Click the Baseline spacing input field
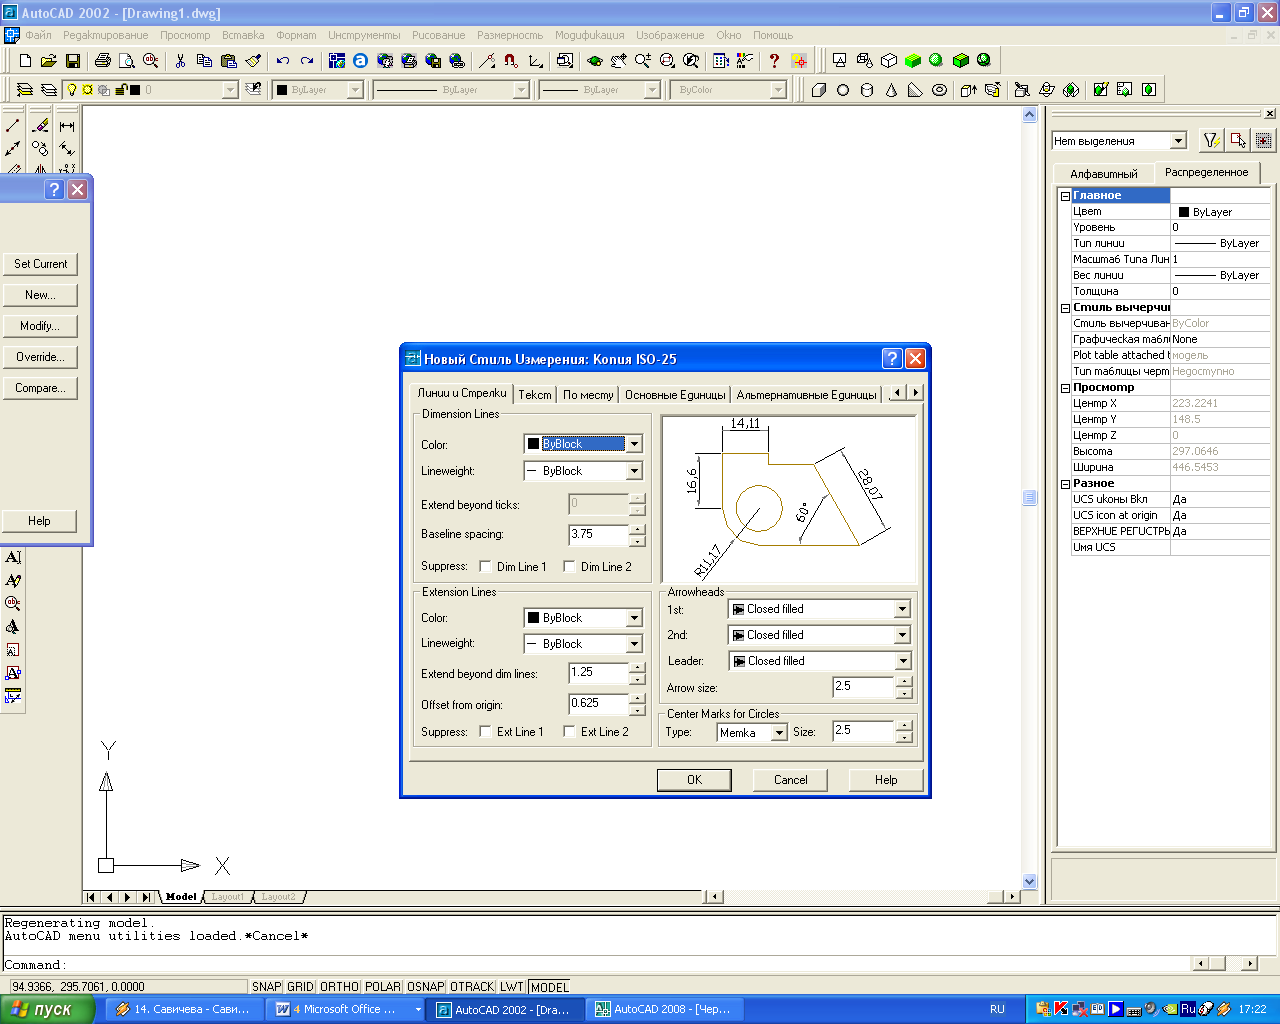1280x1024 pixels. (598, 534)
